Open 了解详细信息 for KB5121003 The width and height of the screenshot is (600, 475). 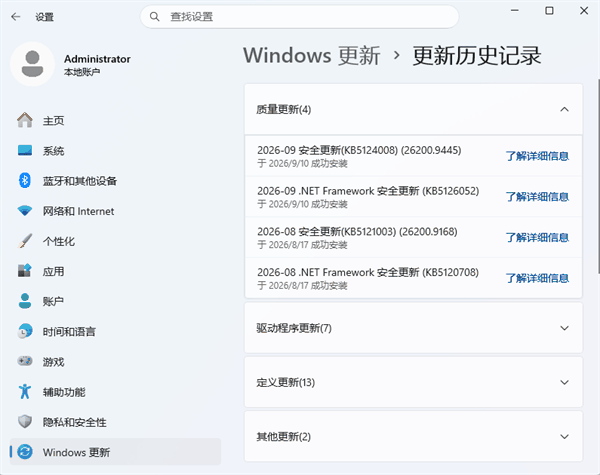pyautogui.click(x=537, y=237)
